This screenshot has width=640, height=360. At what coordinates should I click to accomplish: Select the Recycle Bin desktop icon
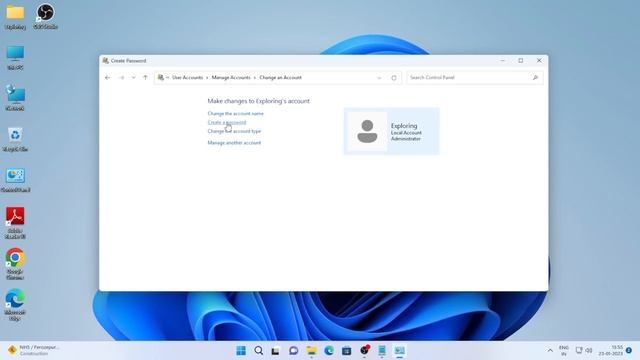16,139
